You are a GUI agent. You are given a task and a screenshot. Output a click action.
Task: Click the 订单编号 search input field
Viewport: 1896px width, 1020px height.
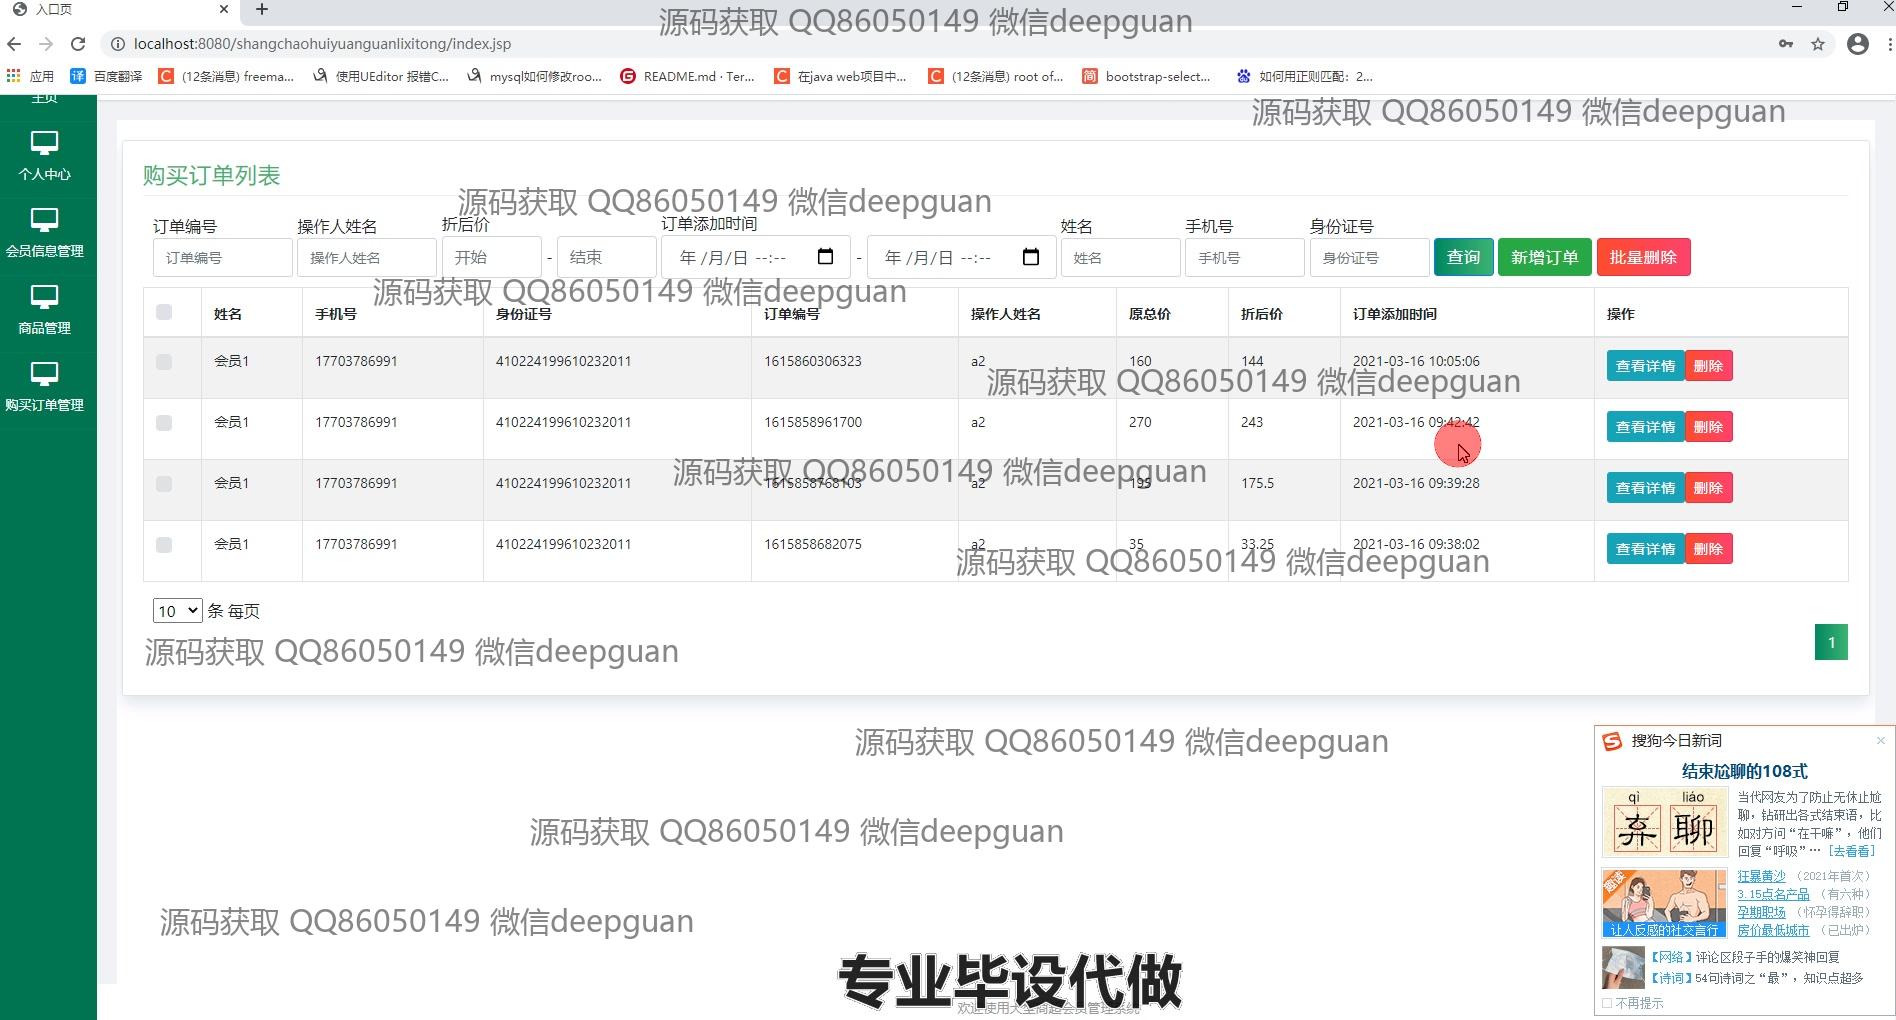pyautogui.click(x=222, y=258)
